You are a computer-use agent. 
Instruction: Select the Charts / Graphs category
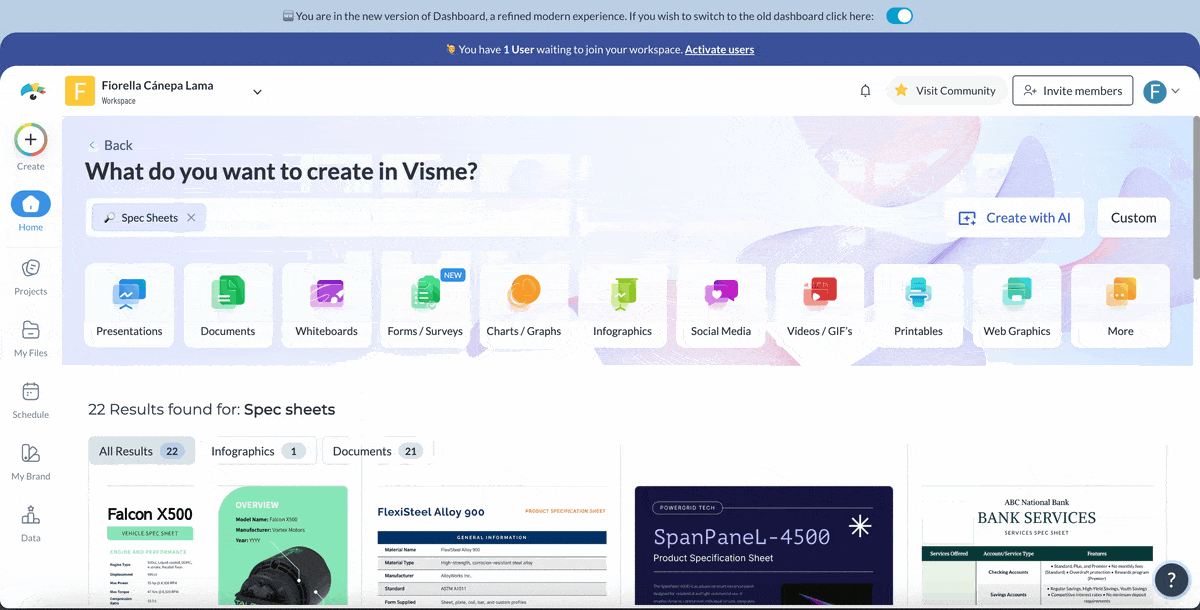click(x=524, y=306)
